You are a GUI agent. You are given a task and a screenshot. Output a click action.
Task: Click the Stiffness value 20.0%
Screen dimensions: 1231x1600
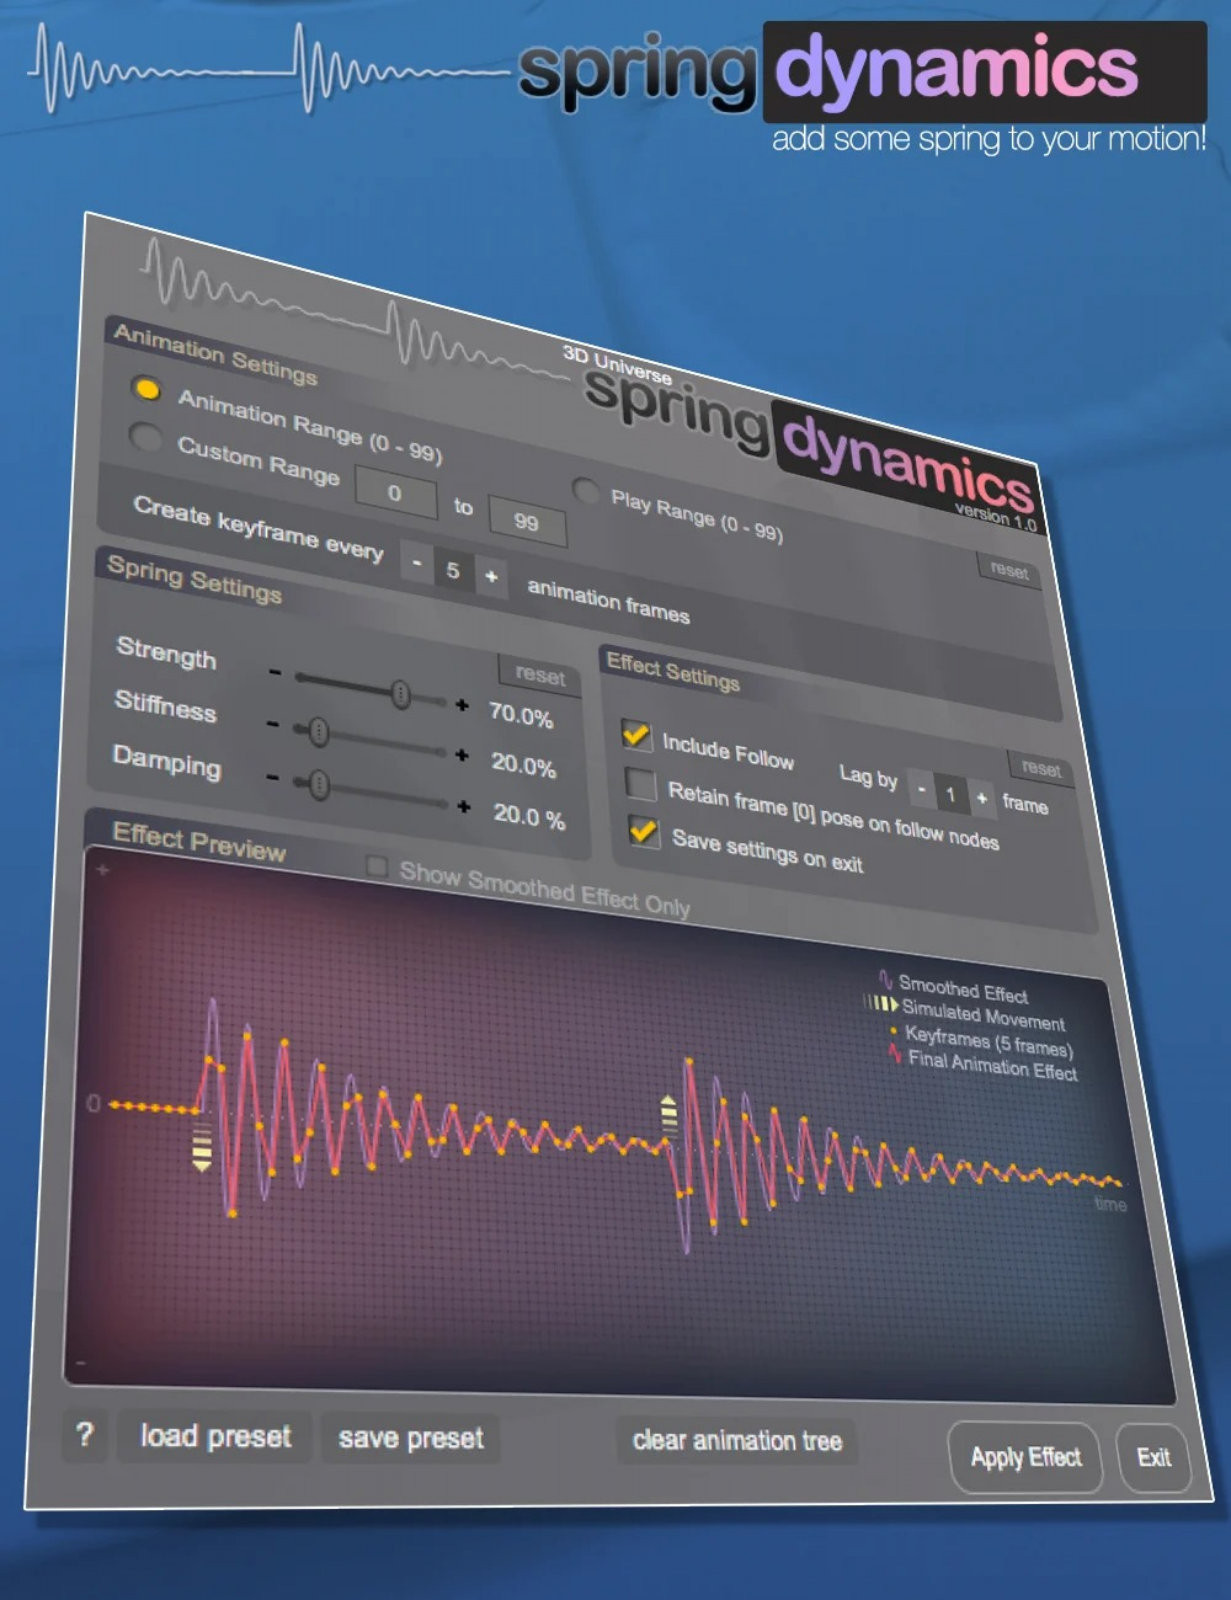[x=523, y=765]
